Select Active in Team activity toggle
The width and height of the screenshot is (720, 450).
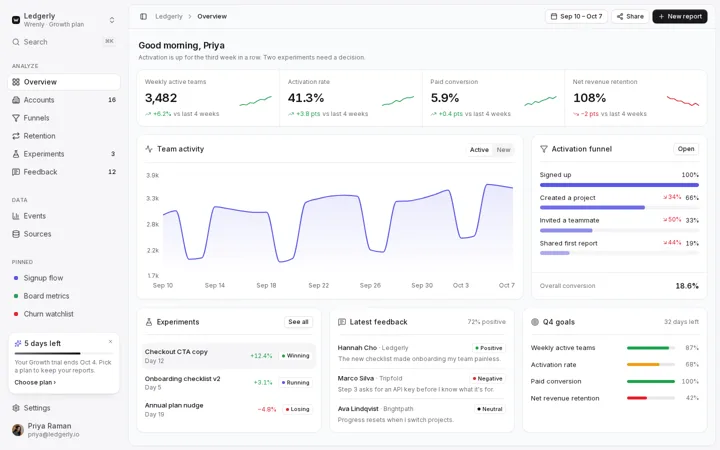coord(479,150)
